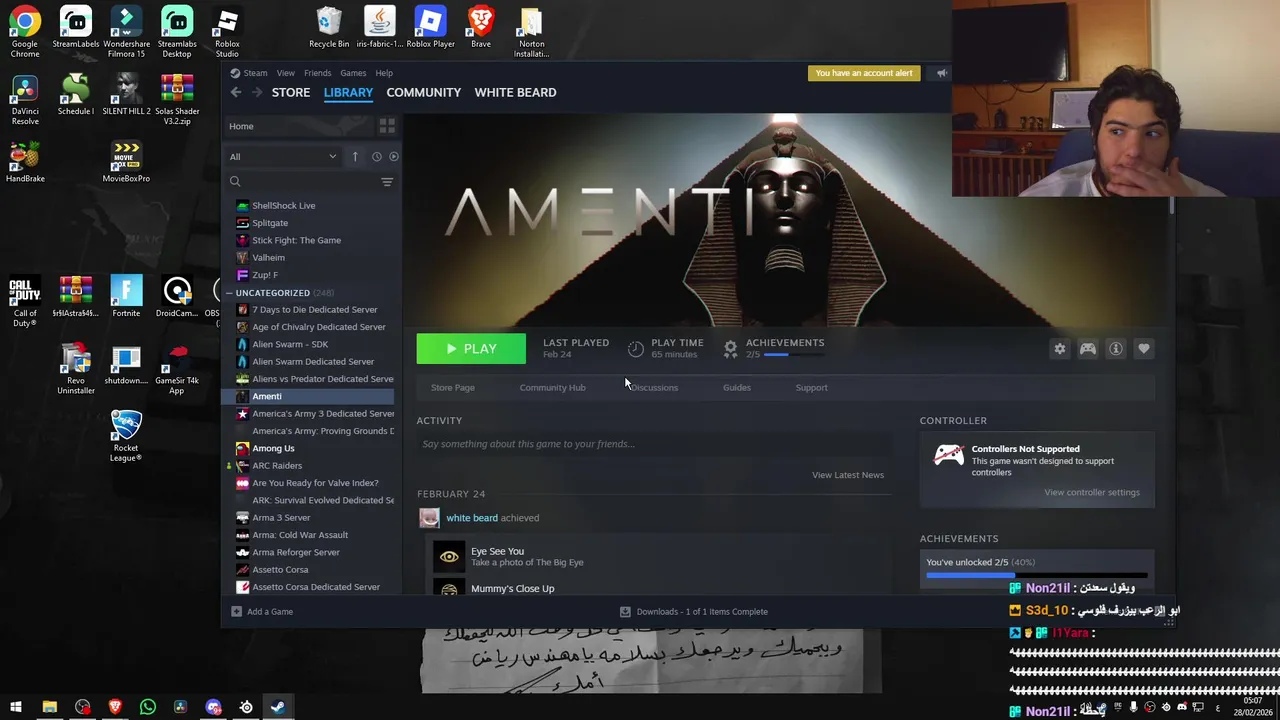Open the Recycle Bin desktop icon
1280x720 pixels.
click(x=329, y=28)
